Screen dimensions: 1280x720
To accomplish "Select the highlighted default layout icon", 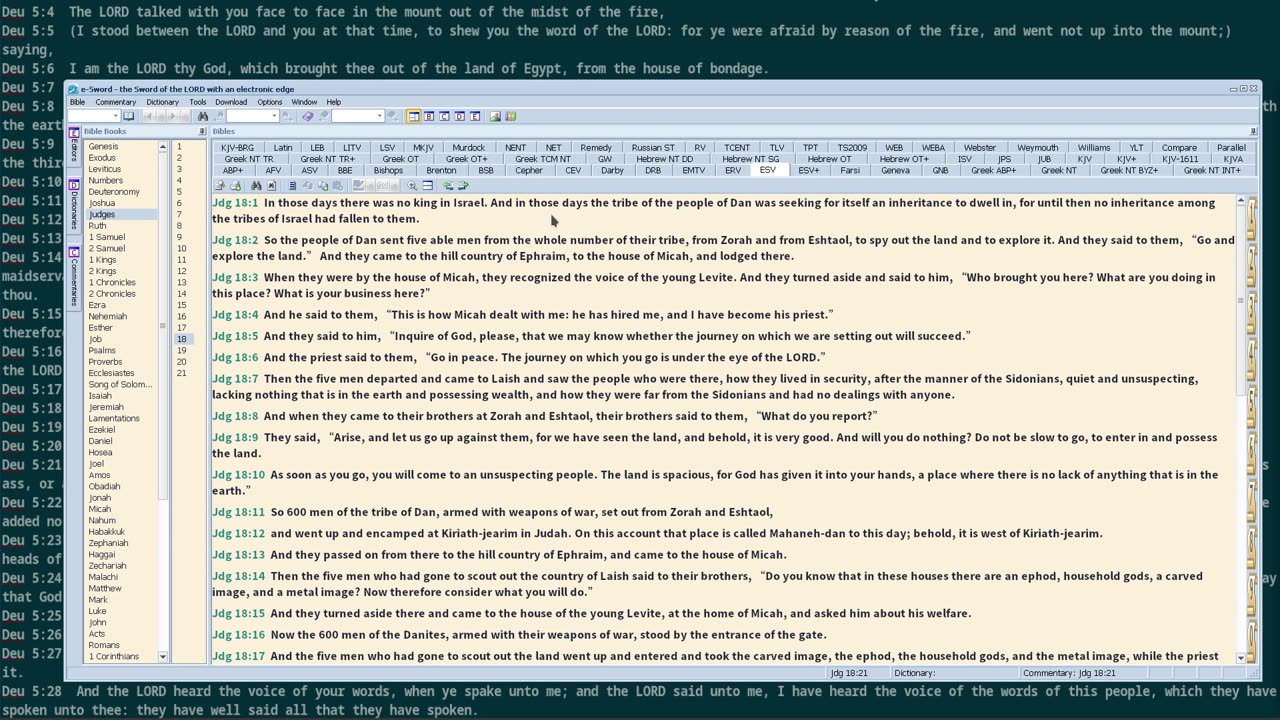I will point(413,116).
